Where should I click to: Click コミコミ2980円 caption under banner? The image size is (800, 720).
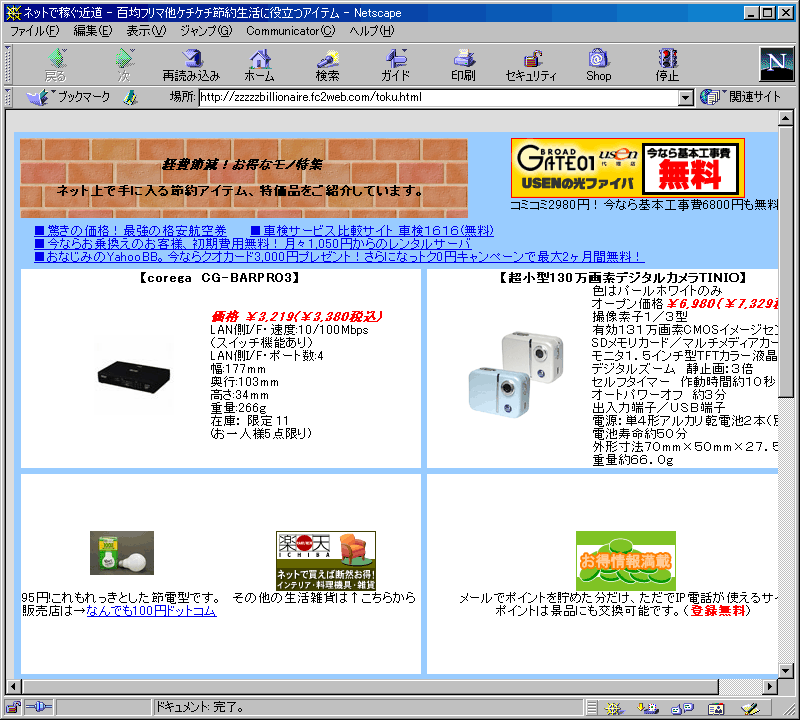[x=644, y=205]
